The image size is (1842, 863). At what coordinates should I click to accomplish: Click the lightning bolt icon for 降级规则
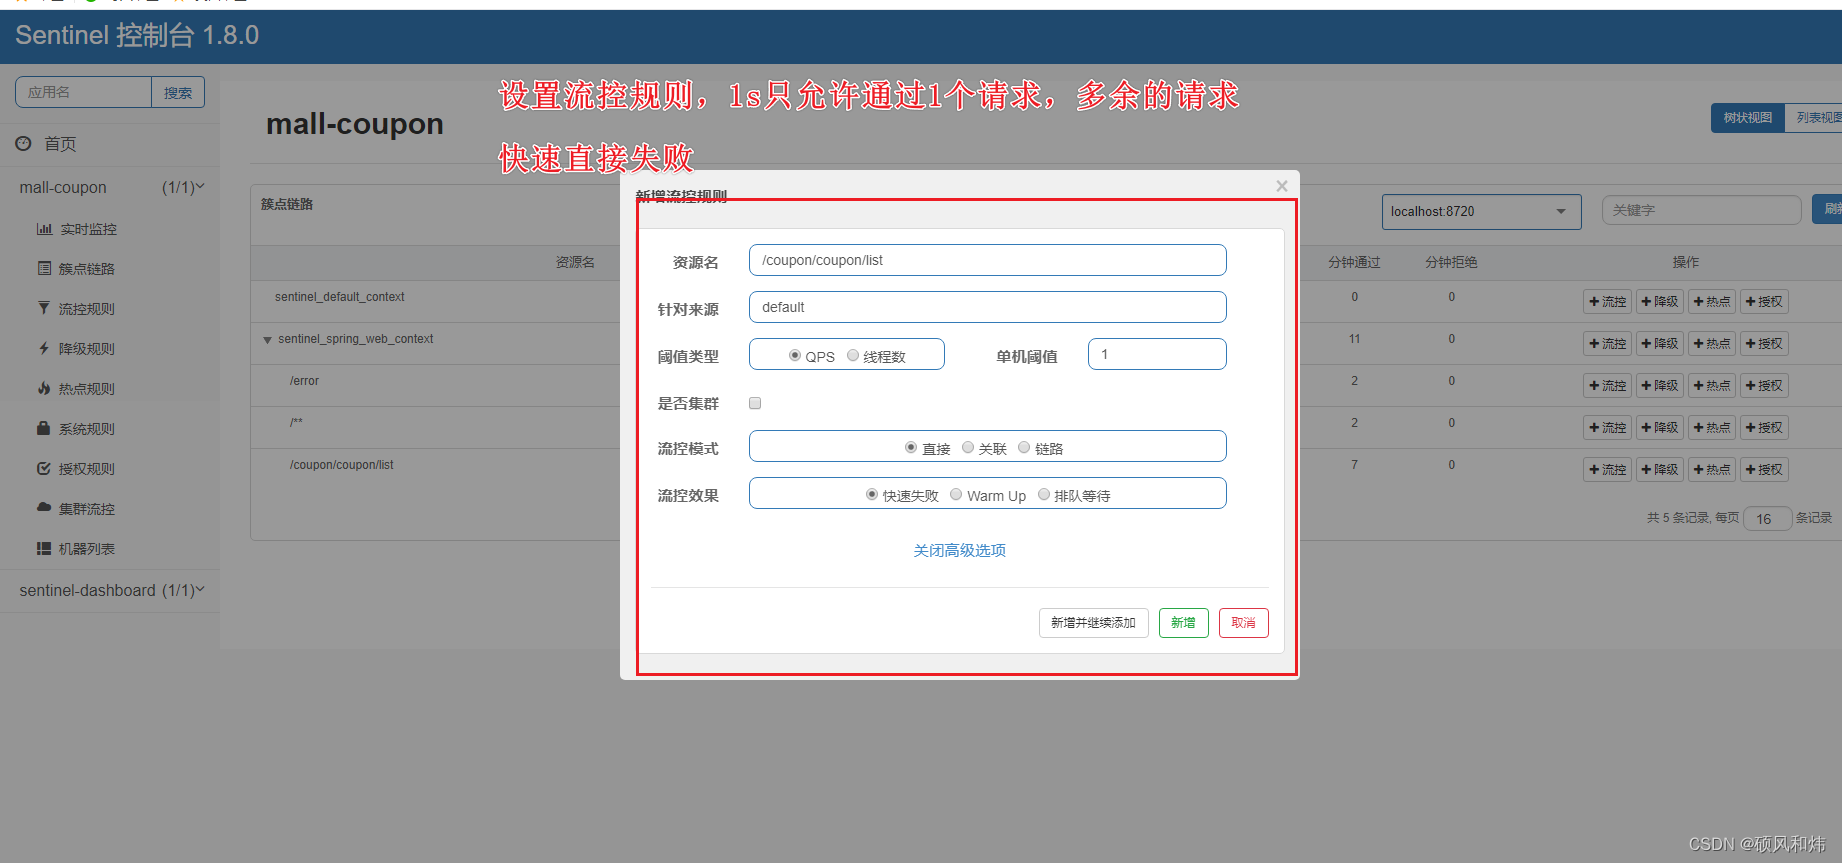(44, 348)
